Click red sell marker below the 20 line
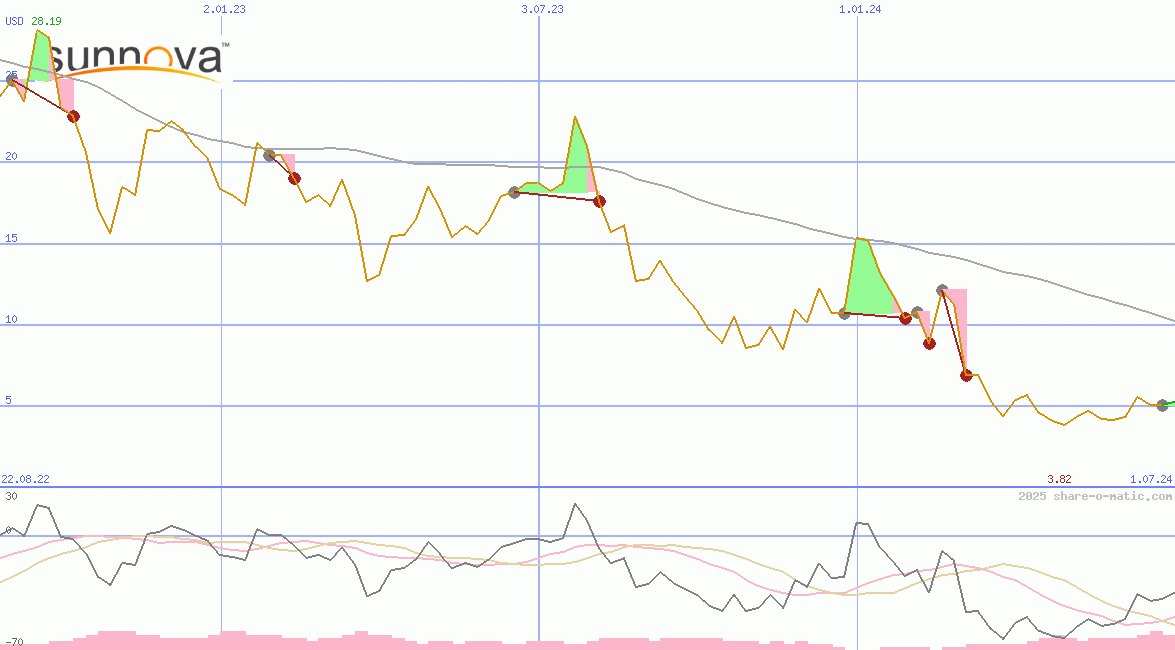Image resolution: width=1175 pixels, height=650 pixels. point(294,178)
